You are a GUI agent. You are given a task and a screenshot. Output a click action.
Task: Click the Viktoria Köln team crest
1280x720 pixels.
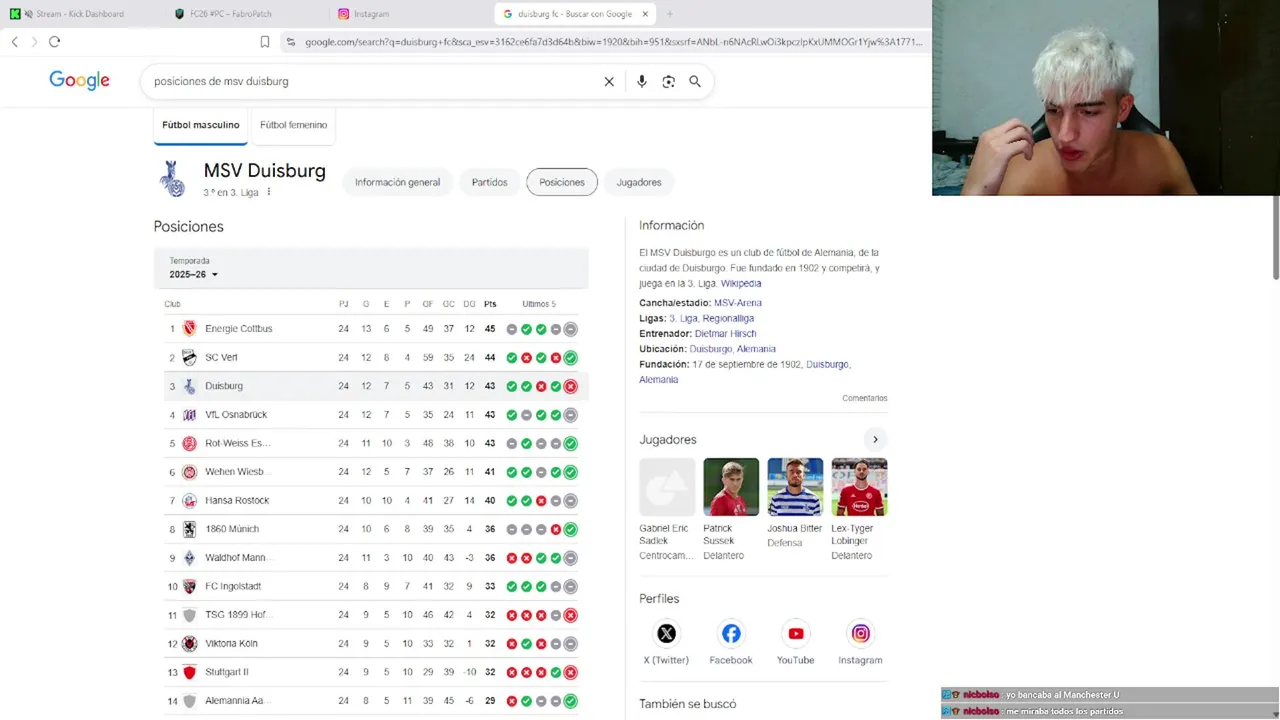pos(189,644)
